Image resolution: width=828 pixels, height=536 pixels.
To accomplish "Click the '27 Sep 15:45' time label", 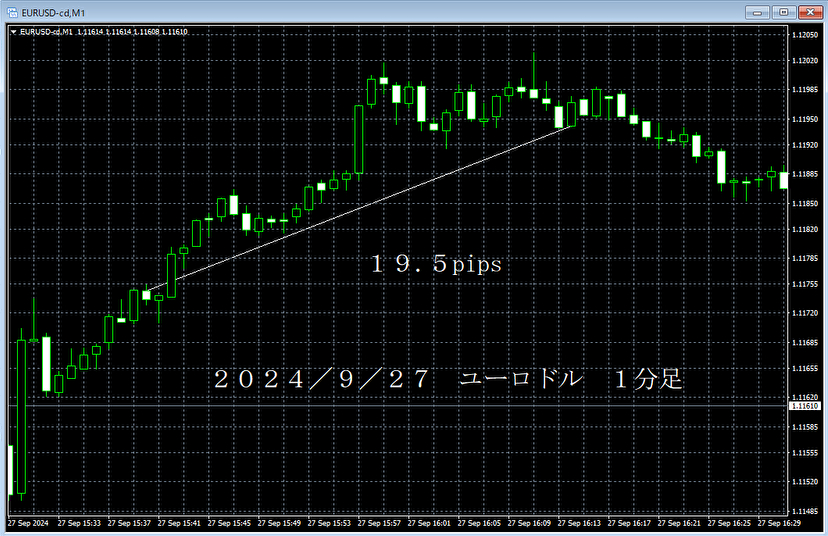I will (229, 523).
